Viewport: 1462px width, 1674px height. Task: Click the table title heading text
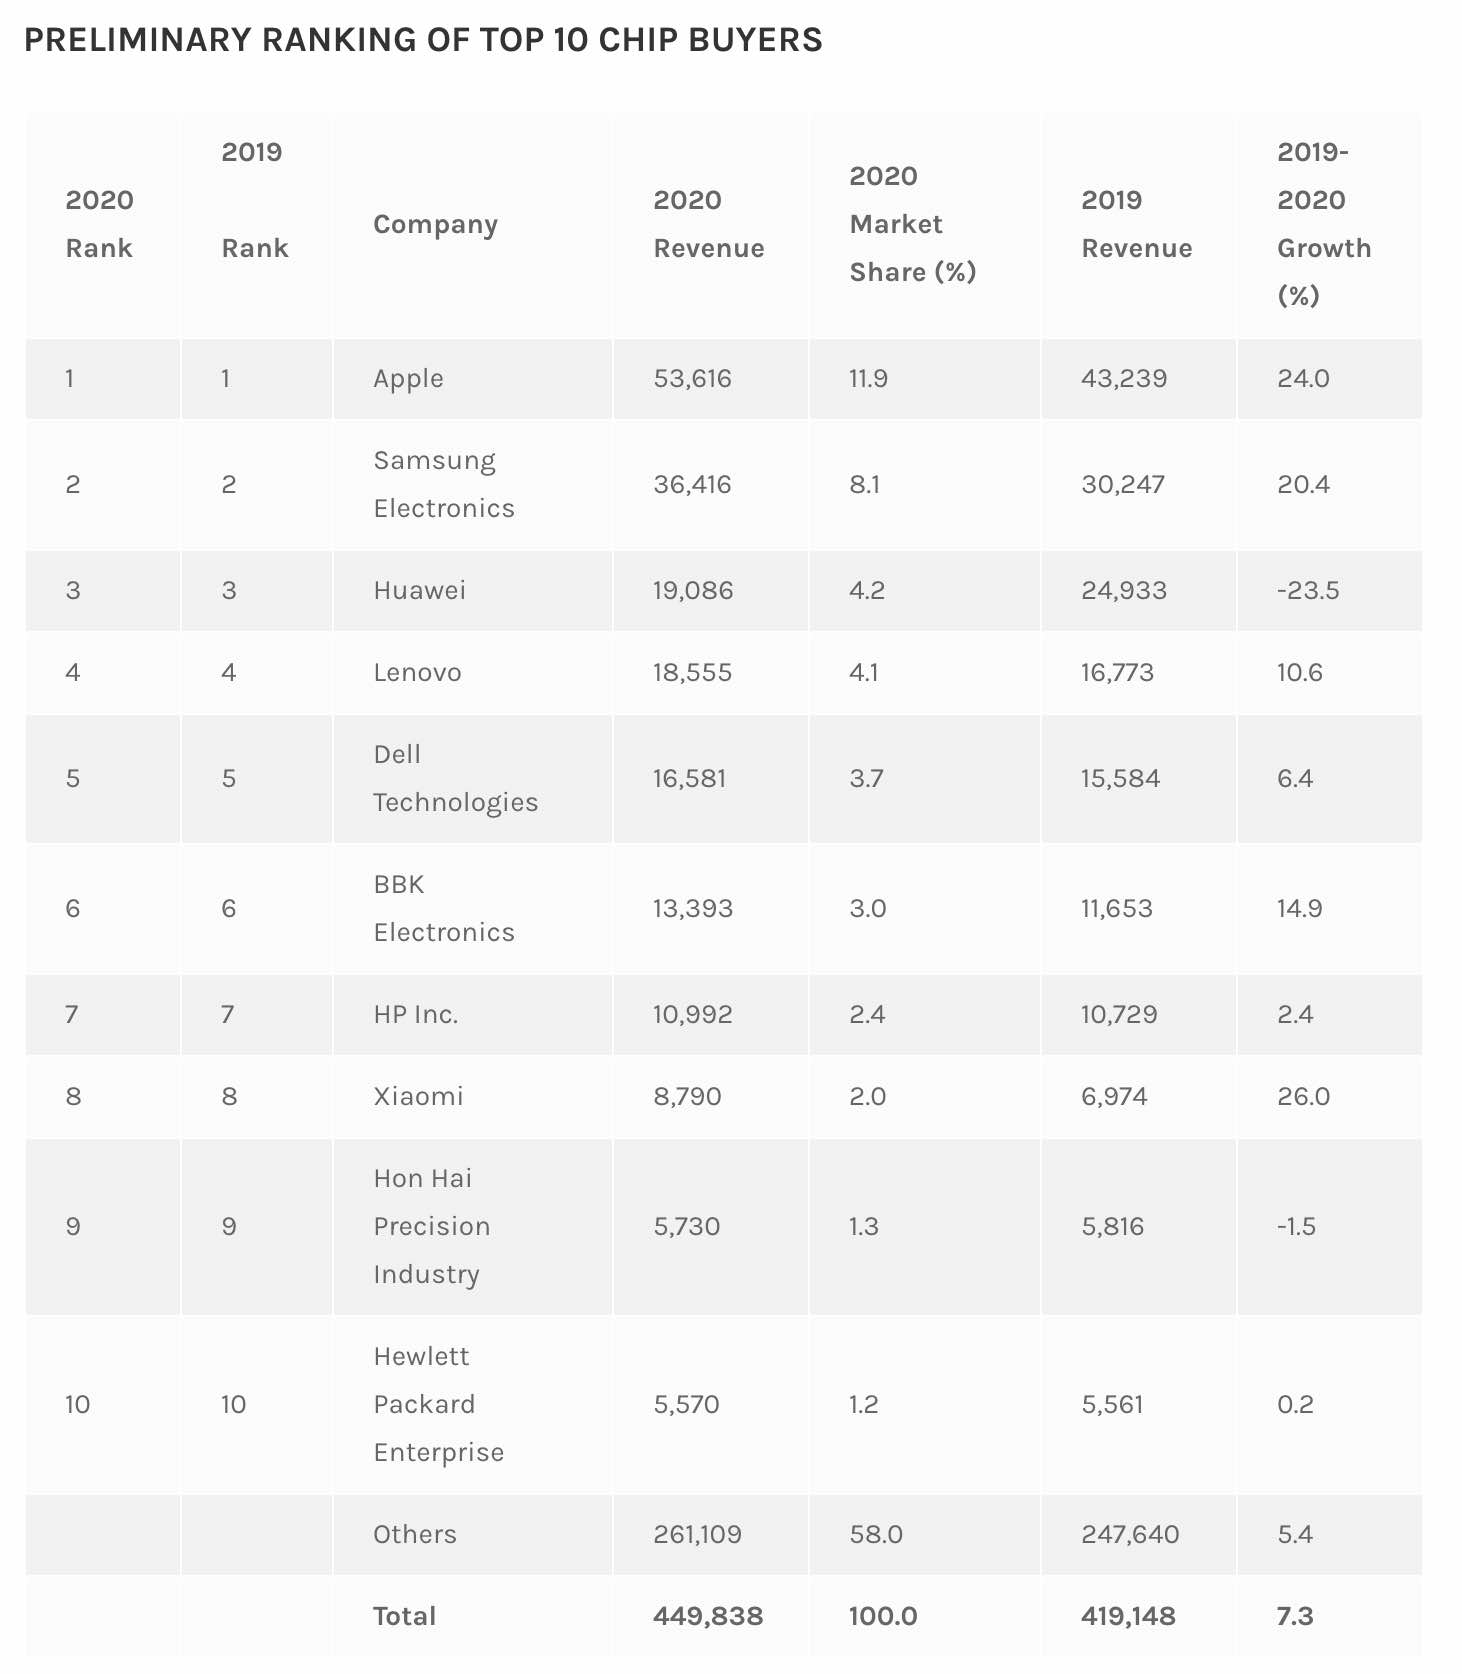(x=423, y=40)
